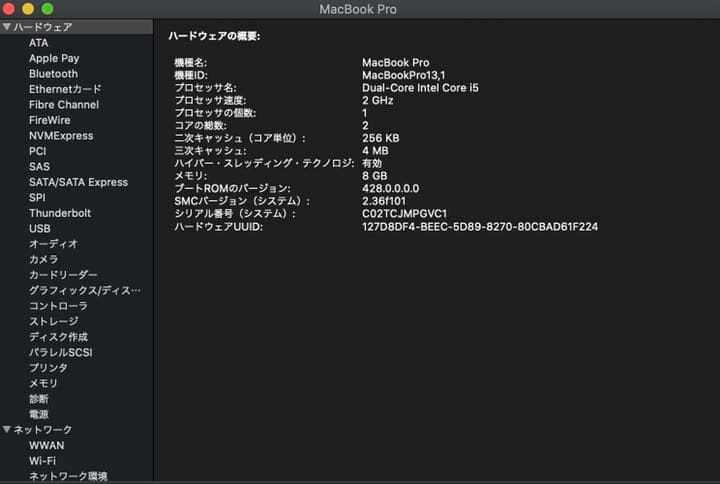This screenshot has height=484, width=720.
Task: Open the Apple Pay entry
Action: (54, 58)
